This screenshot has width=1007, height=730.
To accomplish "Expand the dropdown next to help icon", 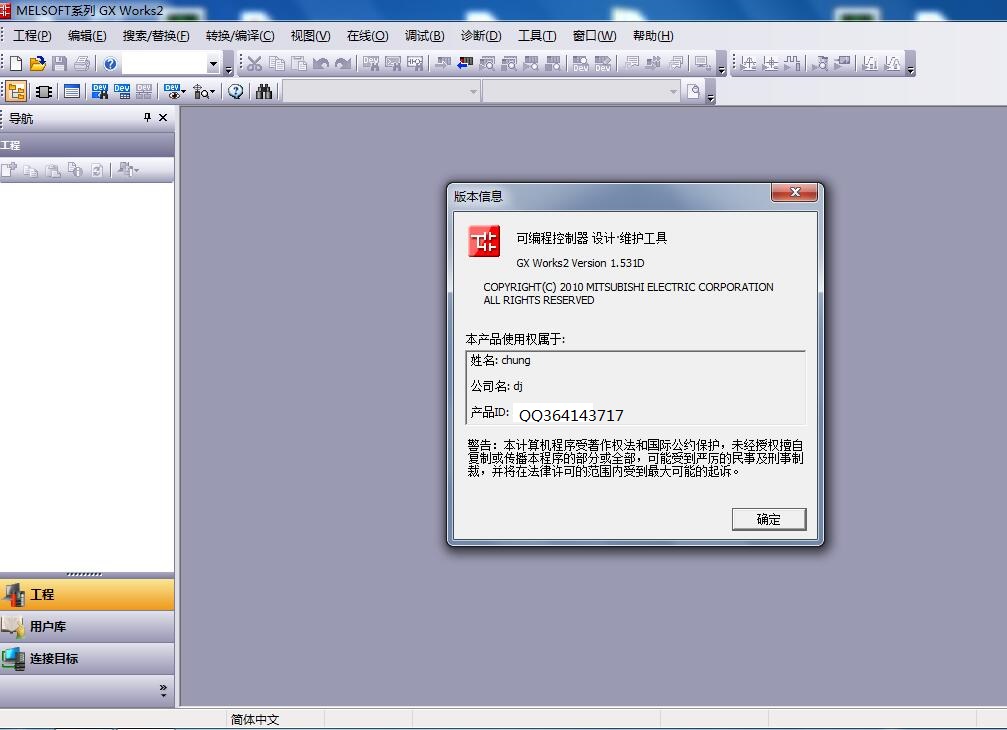I will pyautogui.click(x=213, y=64).
